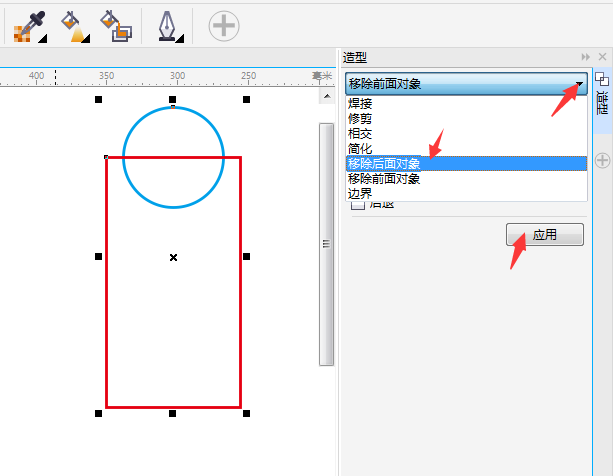The width and height of the screenshot is (613, 476).
Task: Choose 修剪 from the dropdown list
Action: [x=360, y=119]
